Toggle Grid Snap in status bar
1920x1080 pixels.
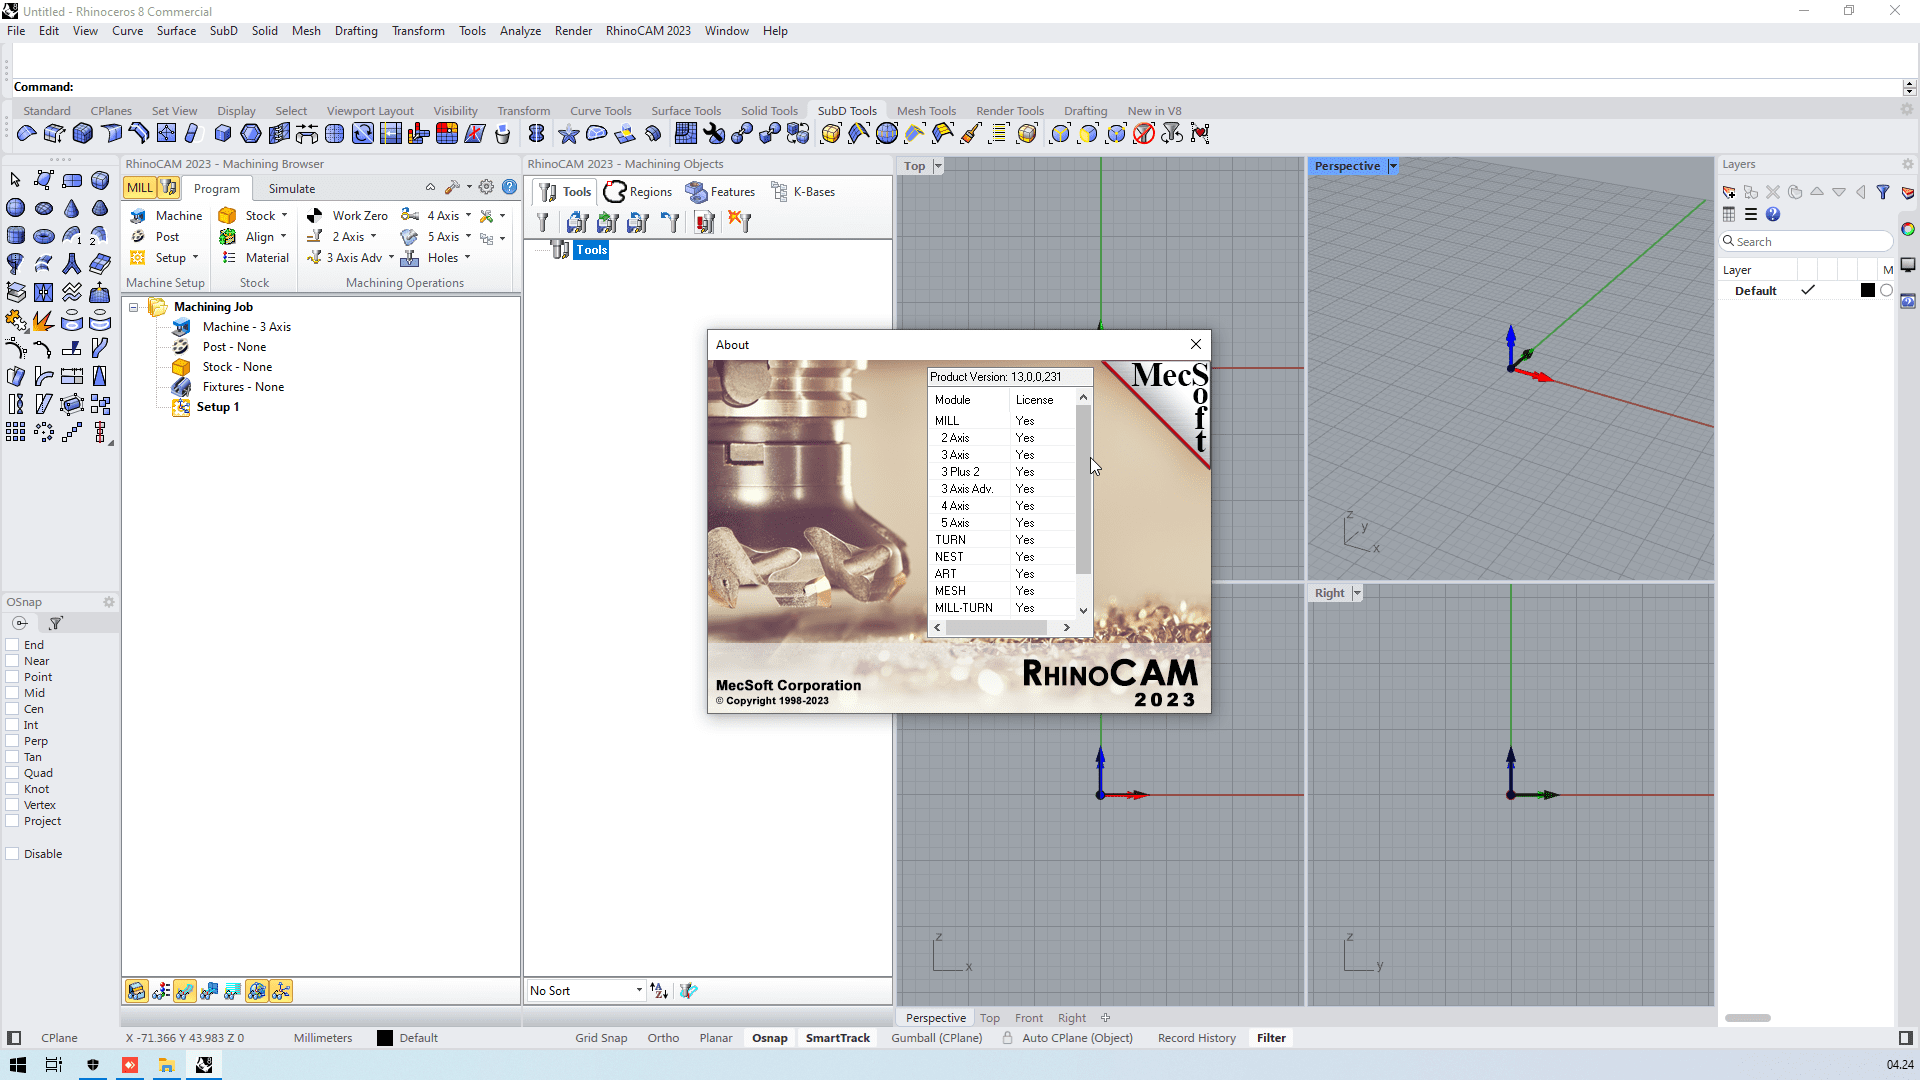tap(601, 1038)
